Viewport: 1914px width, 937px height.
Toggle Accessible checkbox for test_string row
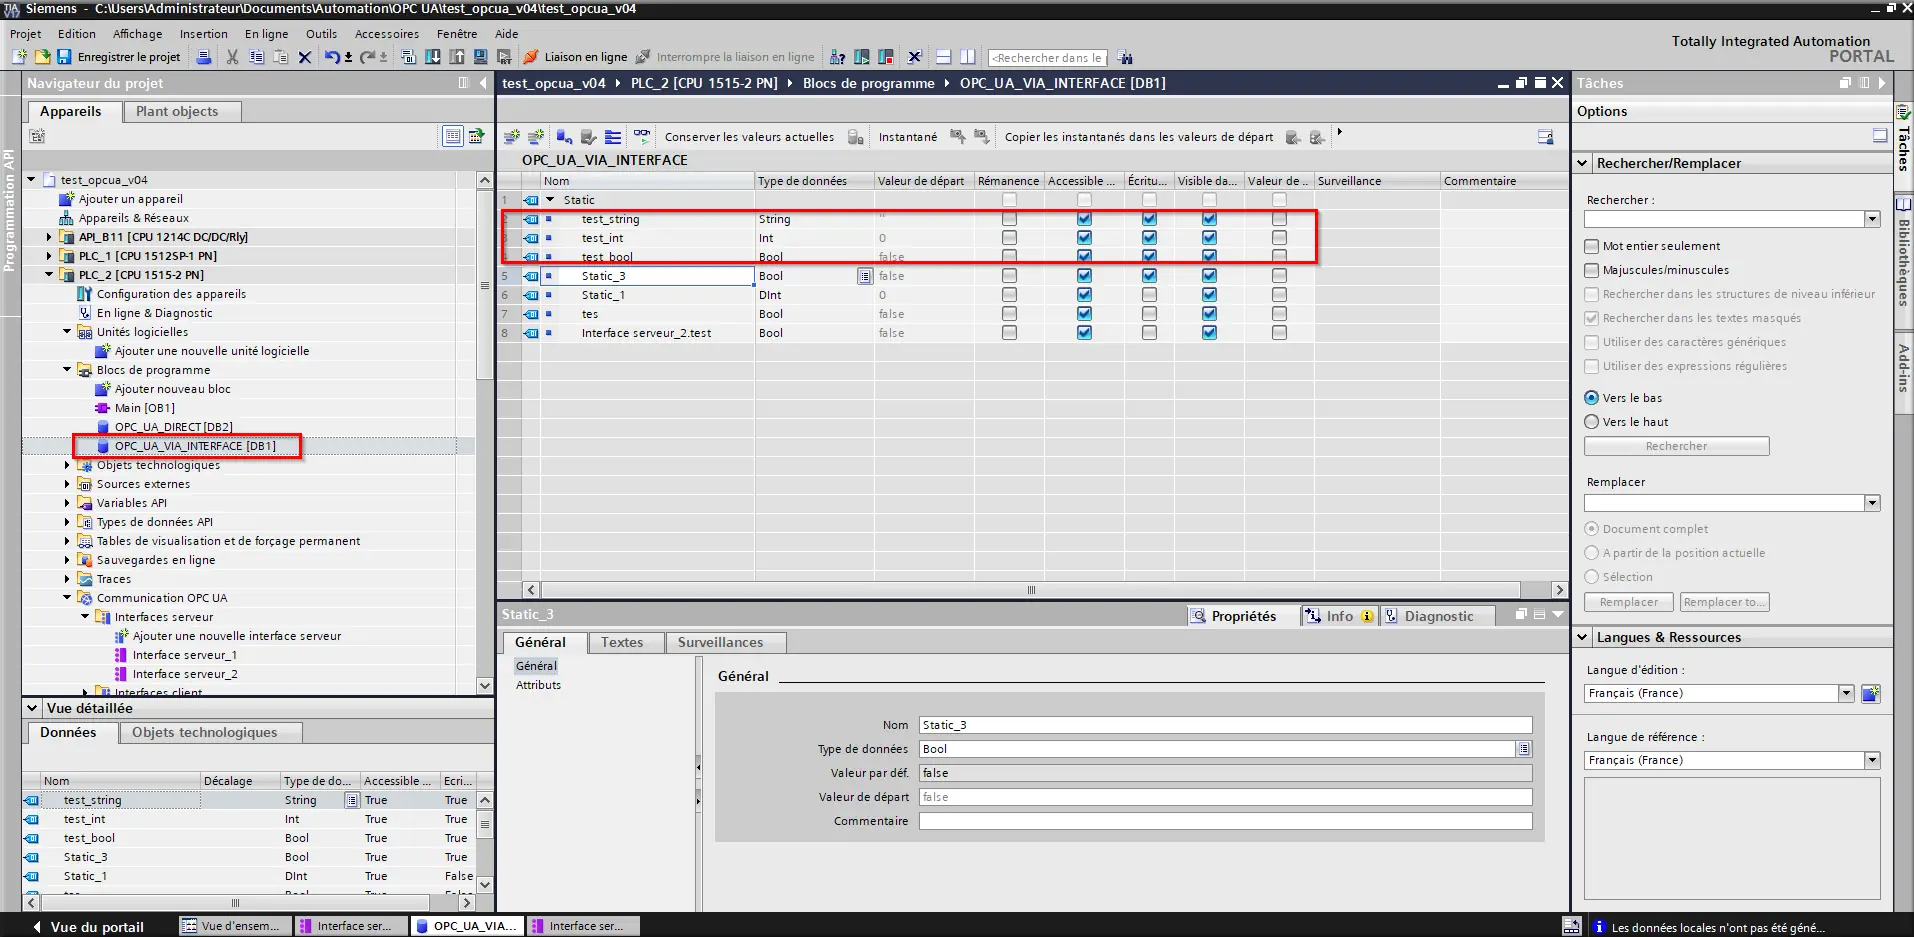tap(1084, 219)
